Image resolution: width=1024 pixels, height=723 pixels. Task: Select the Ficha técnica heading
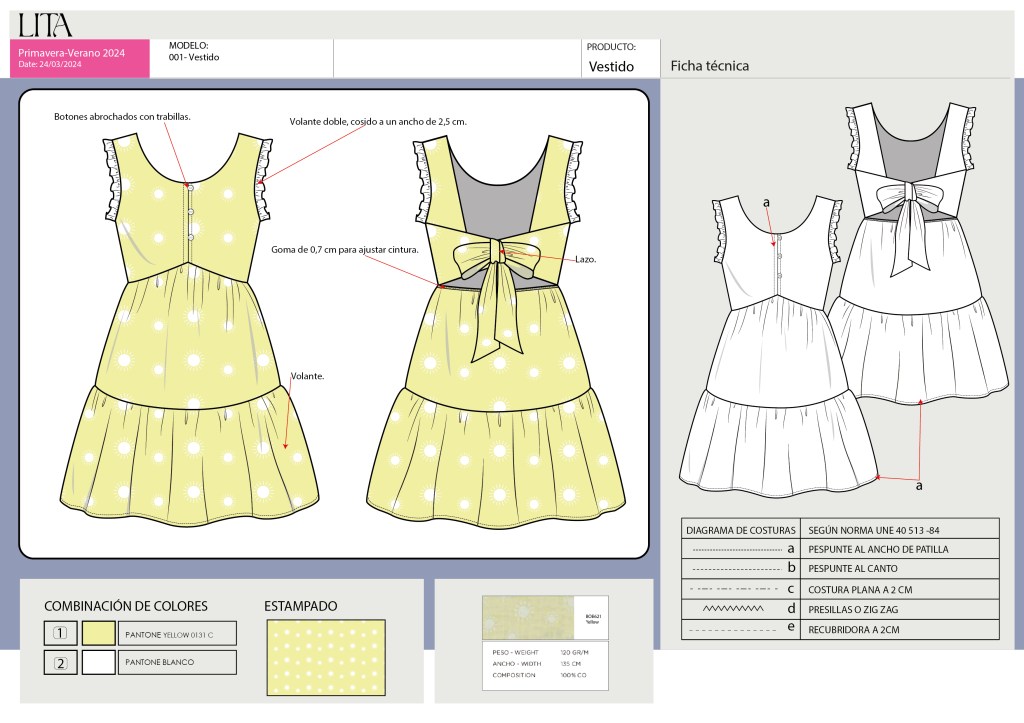coord(710,67)
